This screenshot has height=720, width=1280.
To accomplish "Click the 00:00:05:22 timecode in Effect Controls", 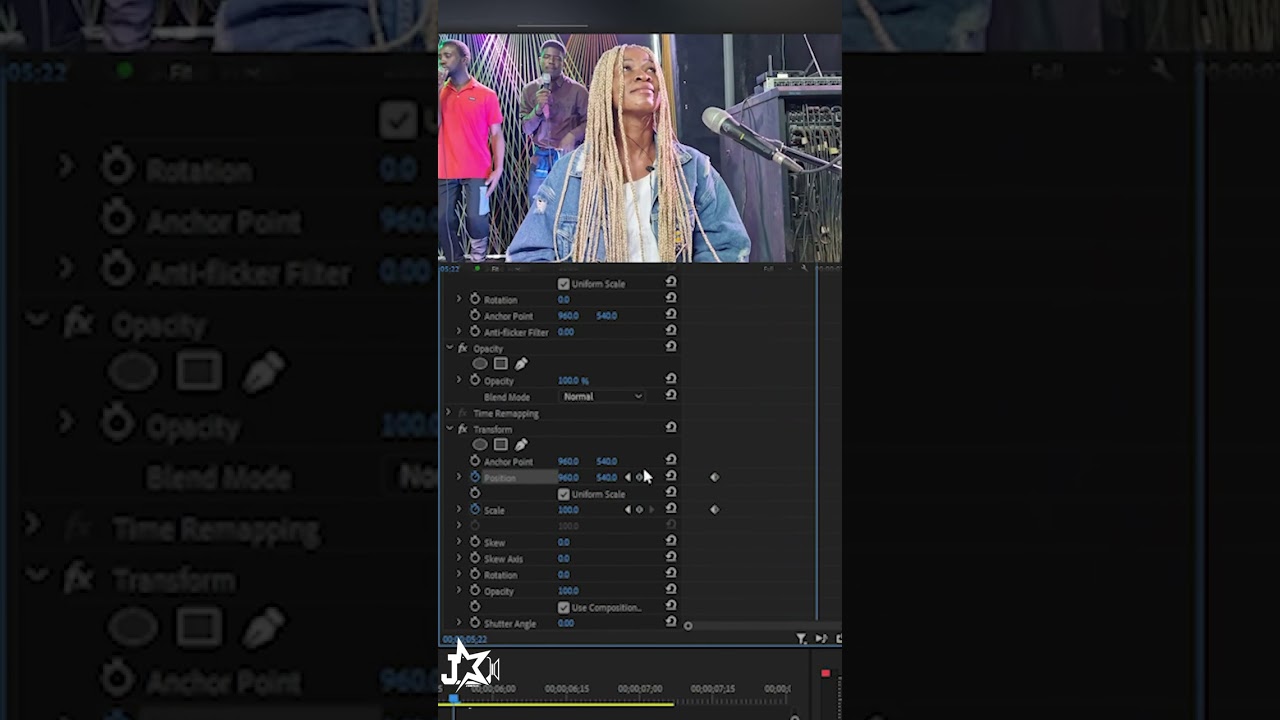I will point(465,639).
